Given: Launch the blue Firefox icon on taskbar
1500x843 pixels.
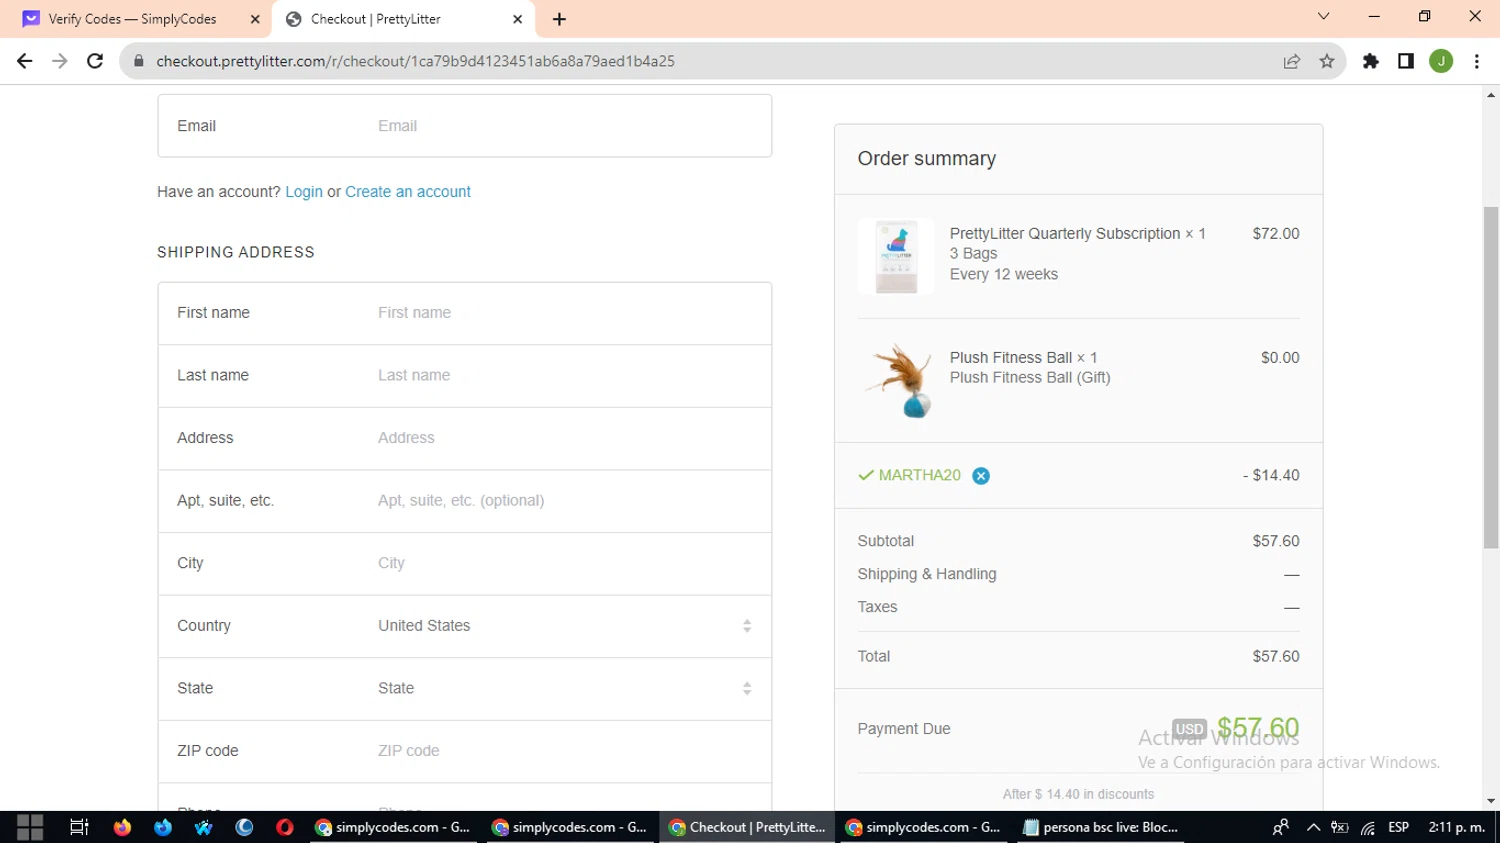Looking at the screenshot, I should click(163, 827).
